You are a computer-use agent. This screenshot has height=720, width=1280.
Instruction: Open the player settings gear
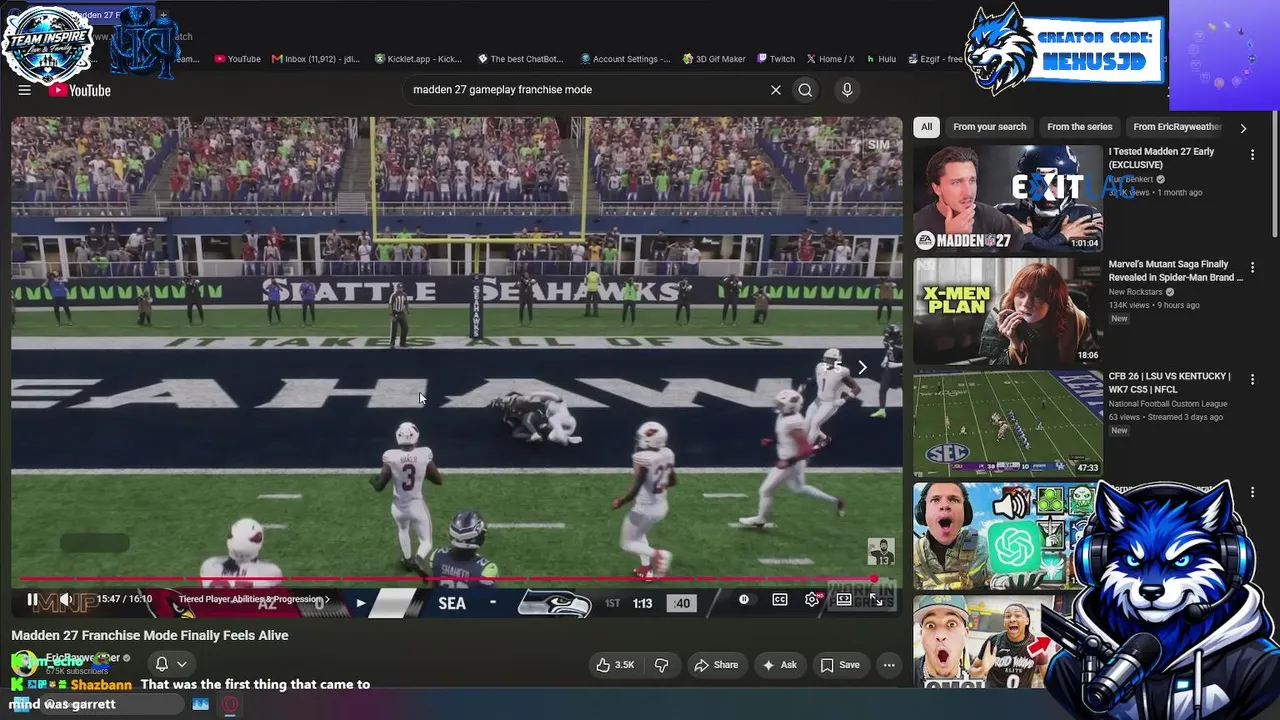[x=812, y=600]
